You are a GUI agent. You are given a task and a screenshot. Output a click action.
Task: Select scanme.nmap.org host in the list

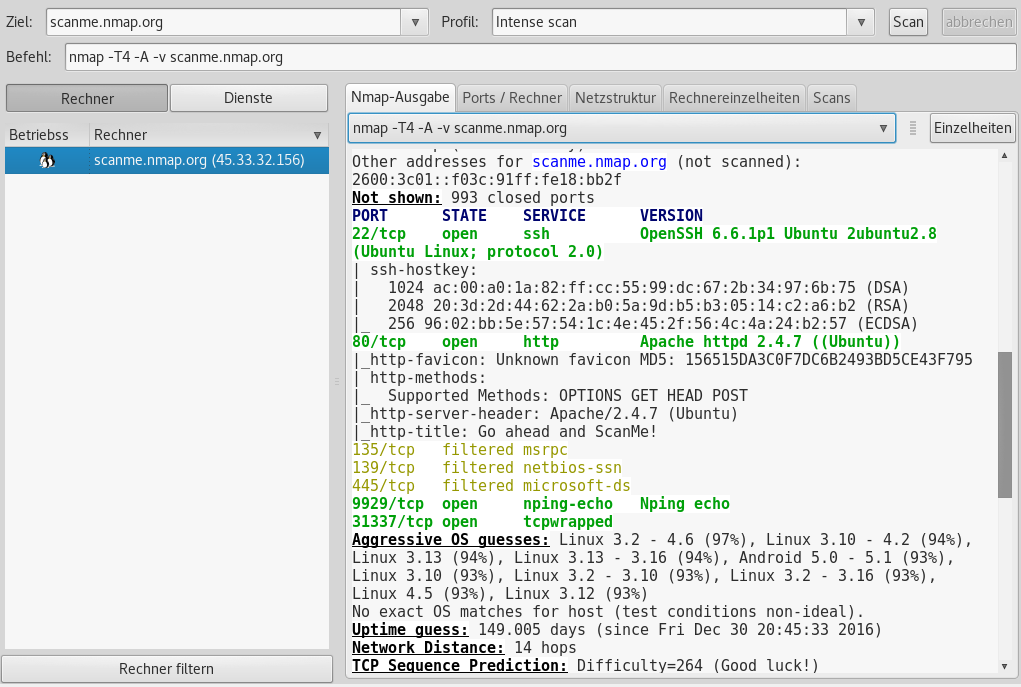pos(198,160)
